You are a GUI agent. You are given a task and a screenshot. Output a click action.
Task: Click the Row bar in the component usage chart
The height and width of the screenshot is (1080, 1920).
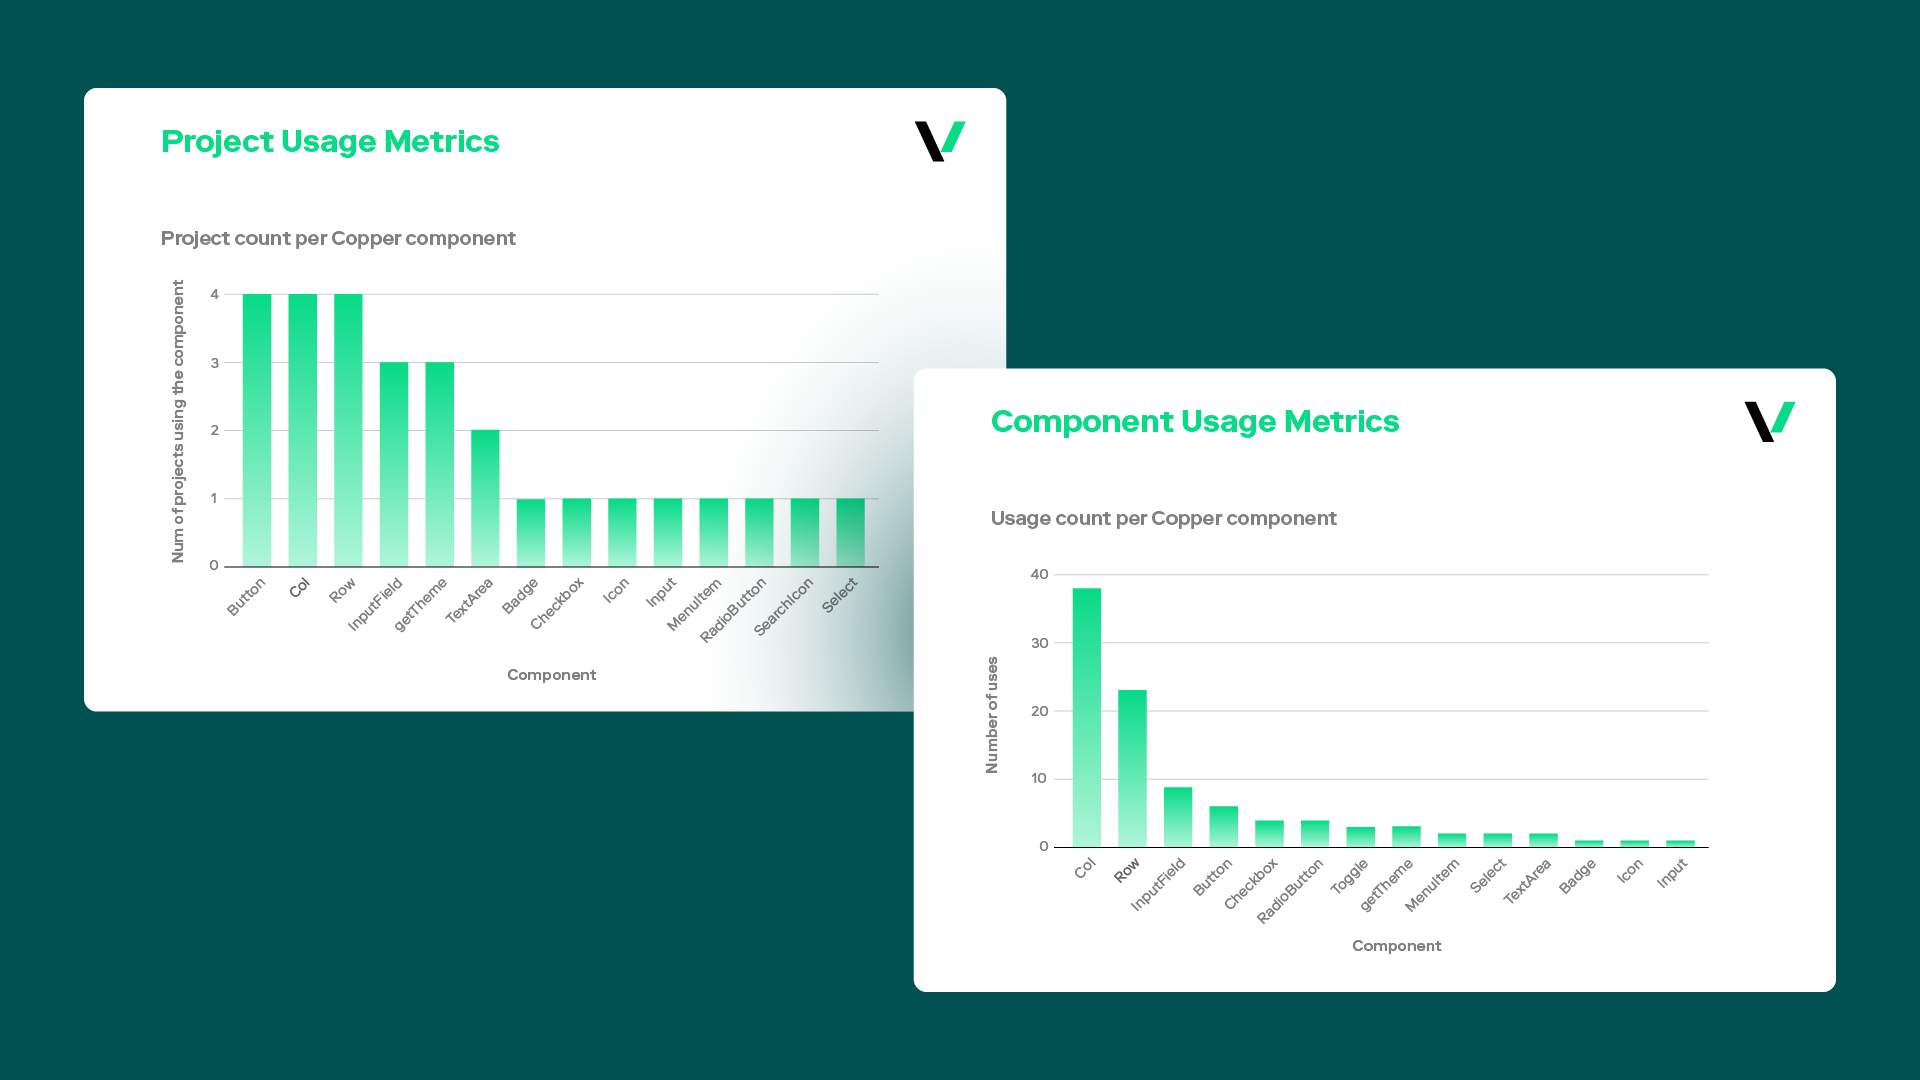coord(1132,770)
